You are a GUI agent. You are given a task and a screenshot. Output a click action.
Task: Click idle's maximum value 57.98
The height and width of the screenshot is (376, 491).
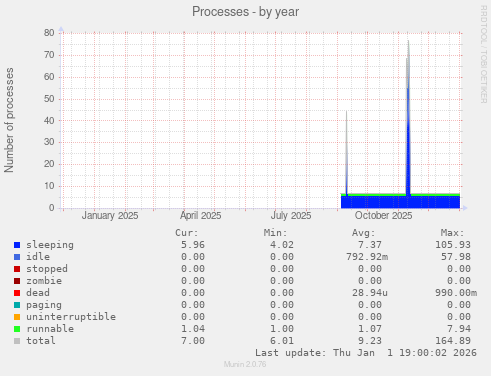[456, 257]
